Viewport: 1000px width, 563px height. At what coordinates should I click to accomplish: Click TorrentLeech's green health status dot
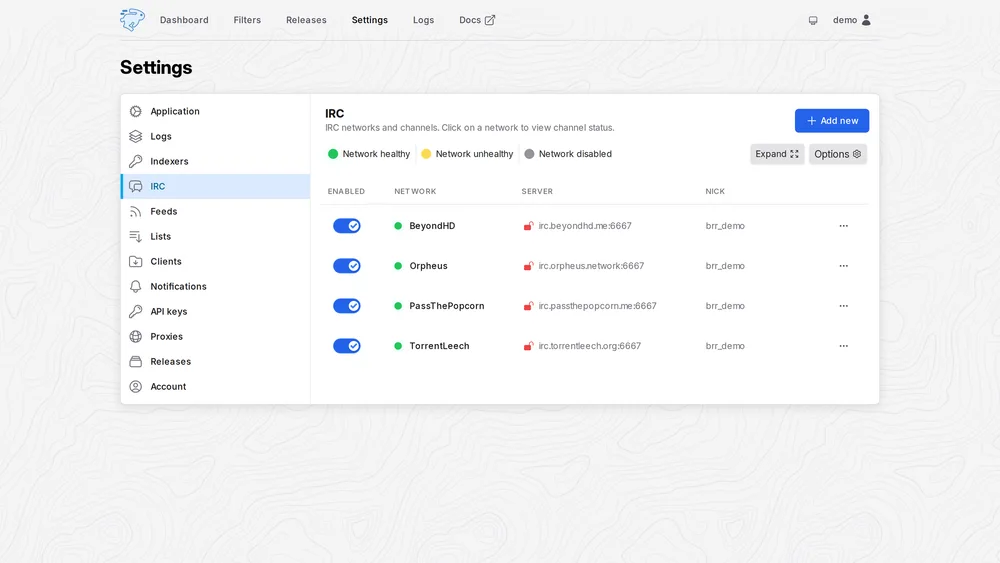(398, 346)
